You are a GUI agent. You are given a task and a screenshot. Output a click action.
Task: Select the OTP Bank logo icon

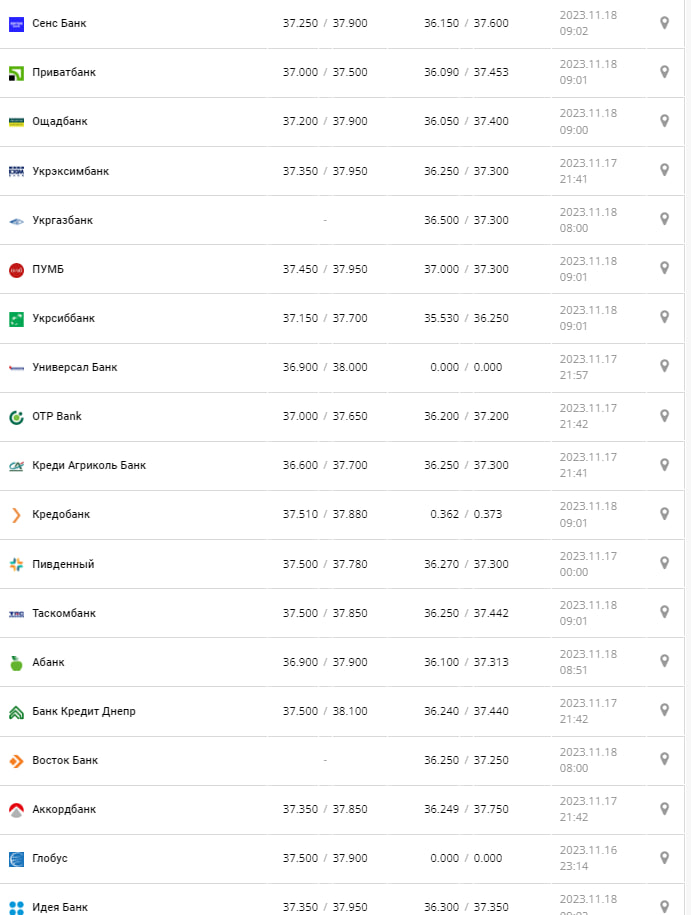(x=16, y=417)
